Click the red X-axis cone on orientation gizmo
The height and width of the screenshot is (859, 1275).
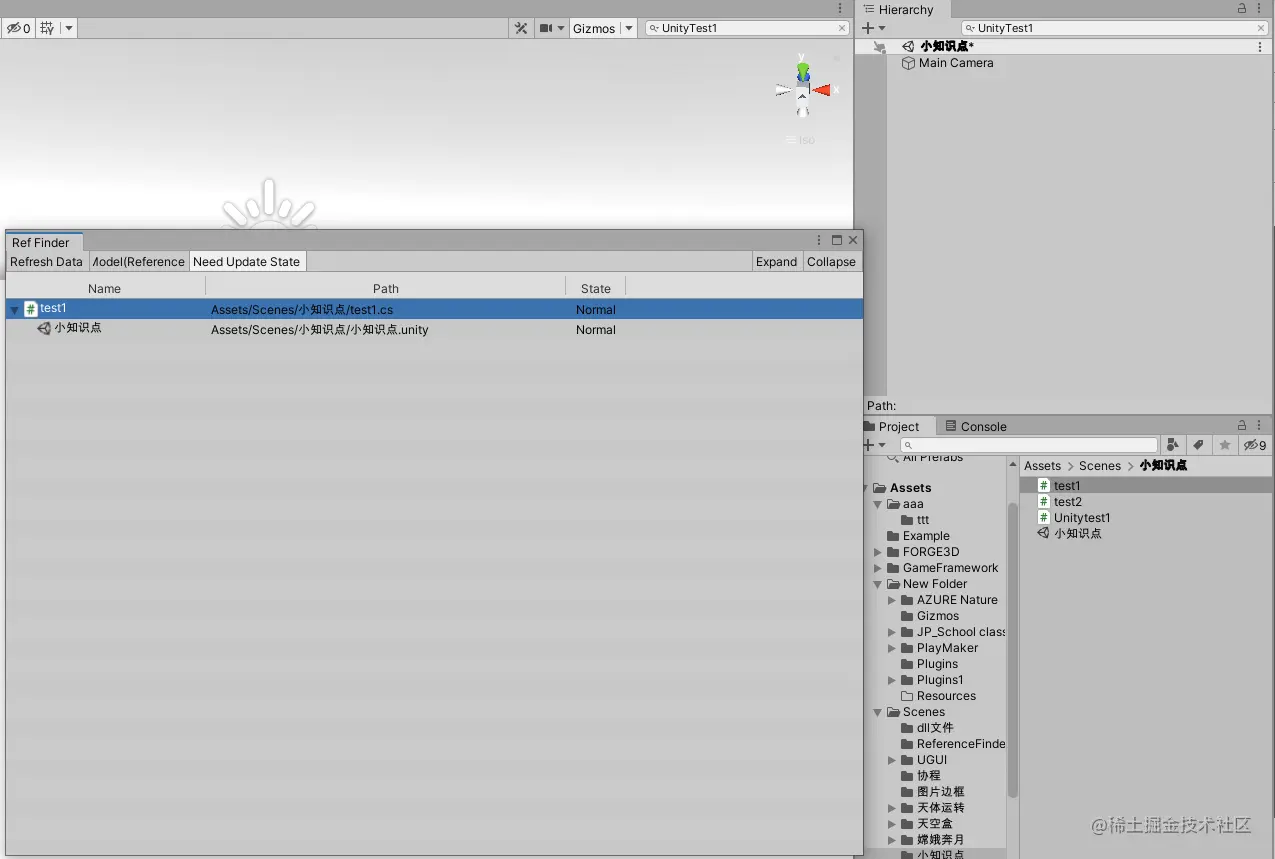coord(822,90)
